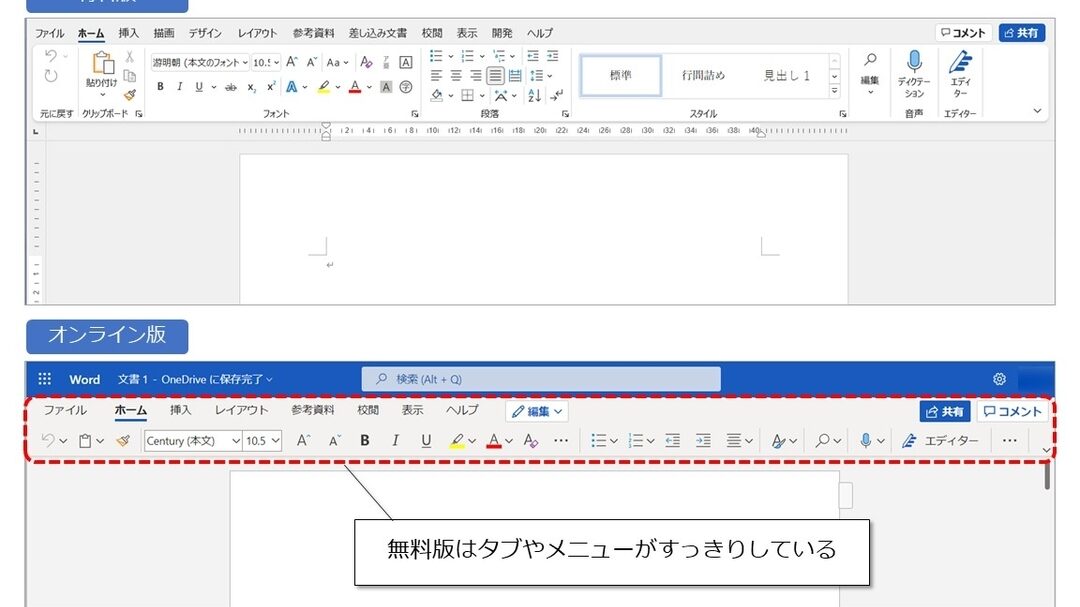Toggle Bold in the online Word toolbar
The height and width of the screenshot is (607, 1080).
click(365, 440)
